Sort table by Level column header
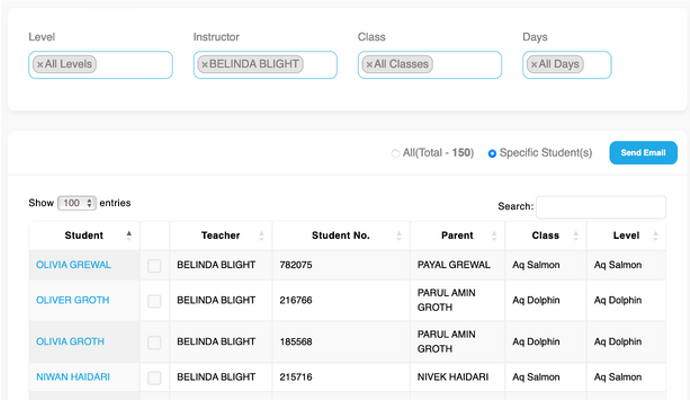This screenshot has height=400, width=690. pos(626,236)
